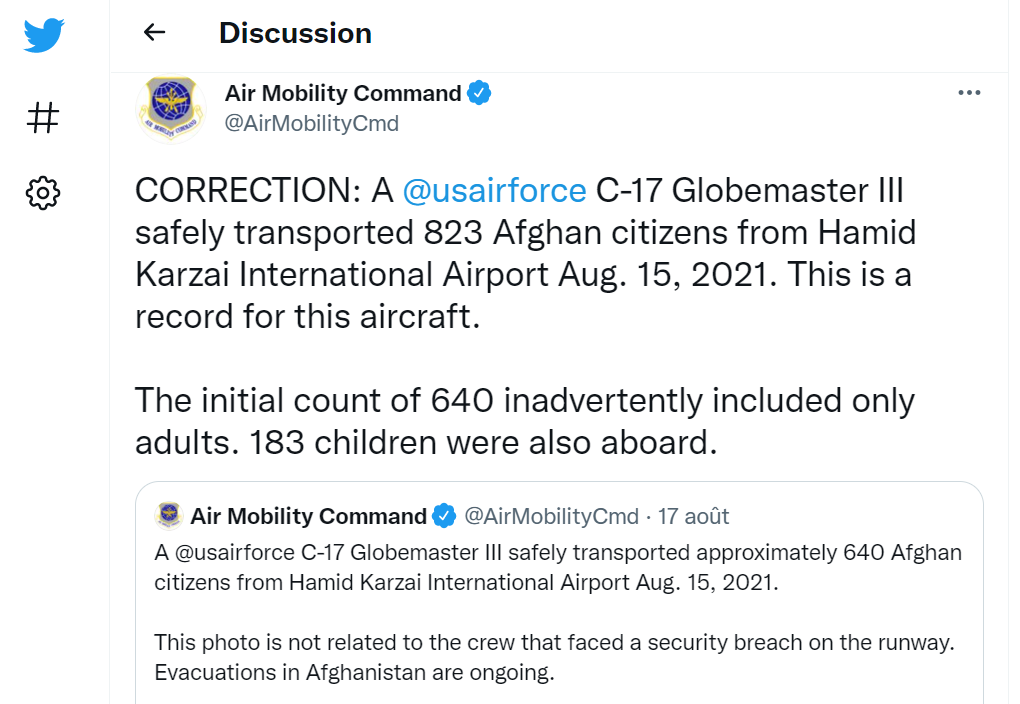
Task: Click the small avatar in the quoted tweet
Action: pos(168,516)
